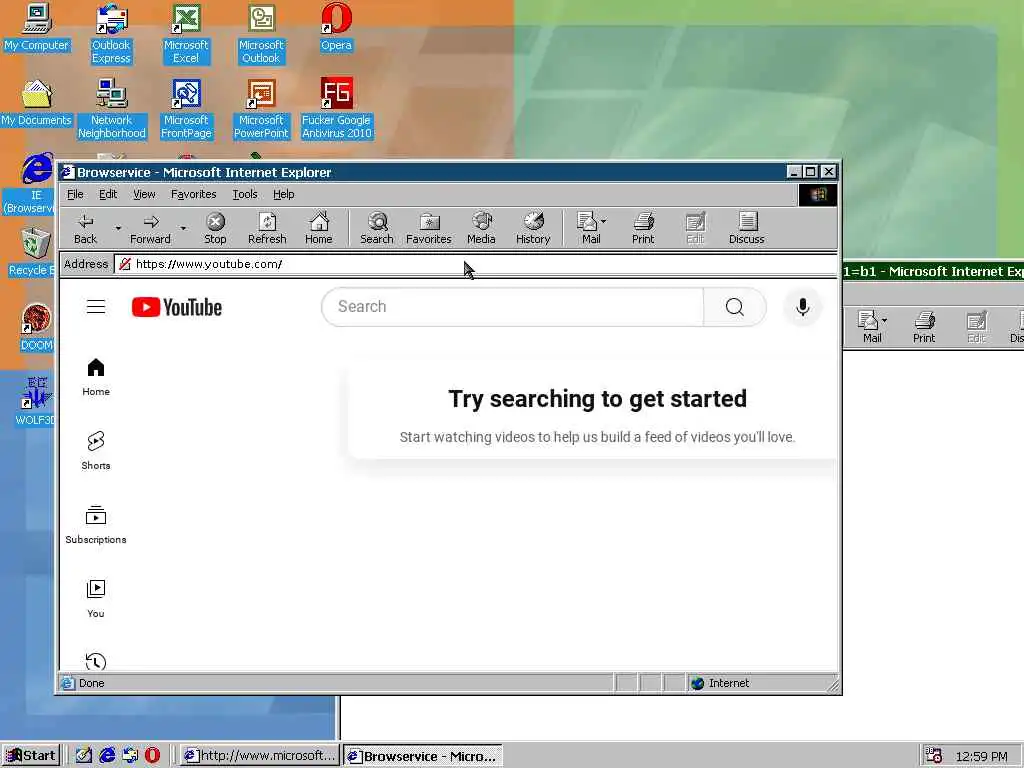Click the Start button
The height and width of the screenshot is (768, 1024).
point(31,756)
